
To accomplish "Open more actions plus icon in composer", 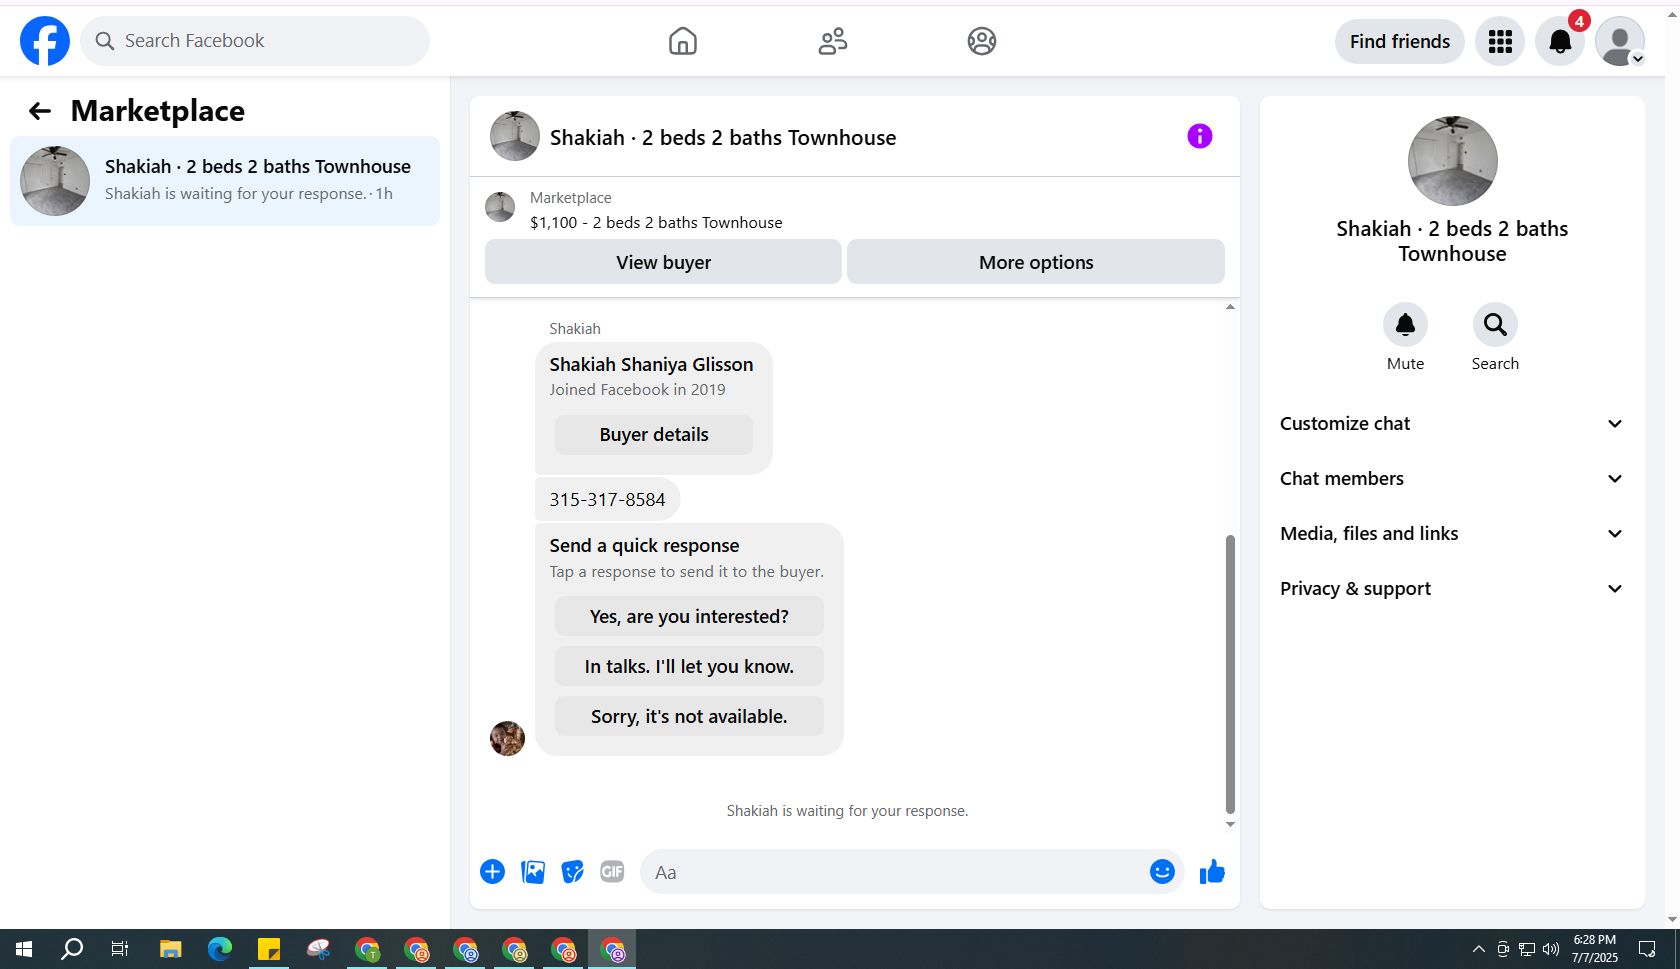I will 492,872.
